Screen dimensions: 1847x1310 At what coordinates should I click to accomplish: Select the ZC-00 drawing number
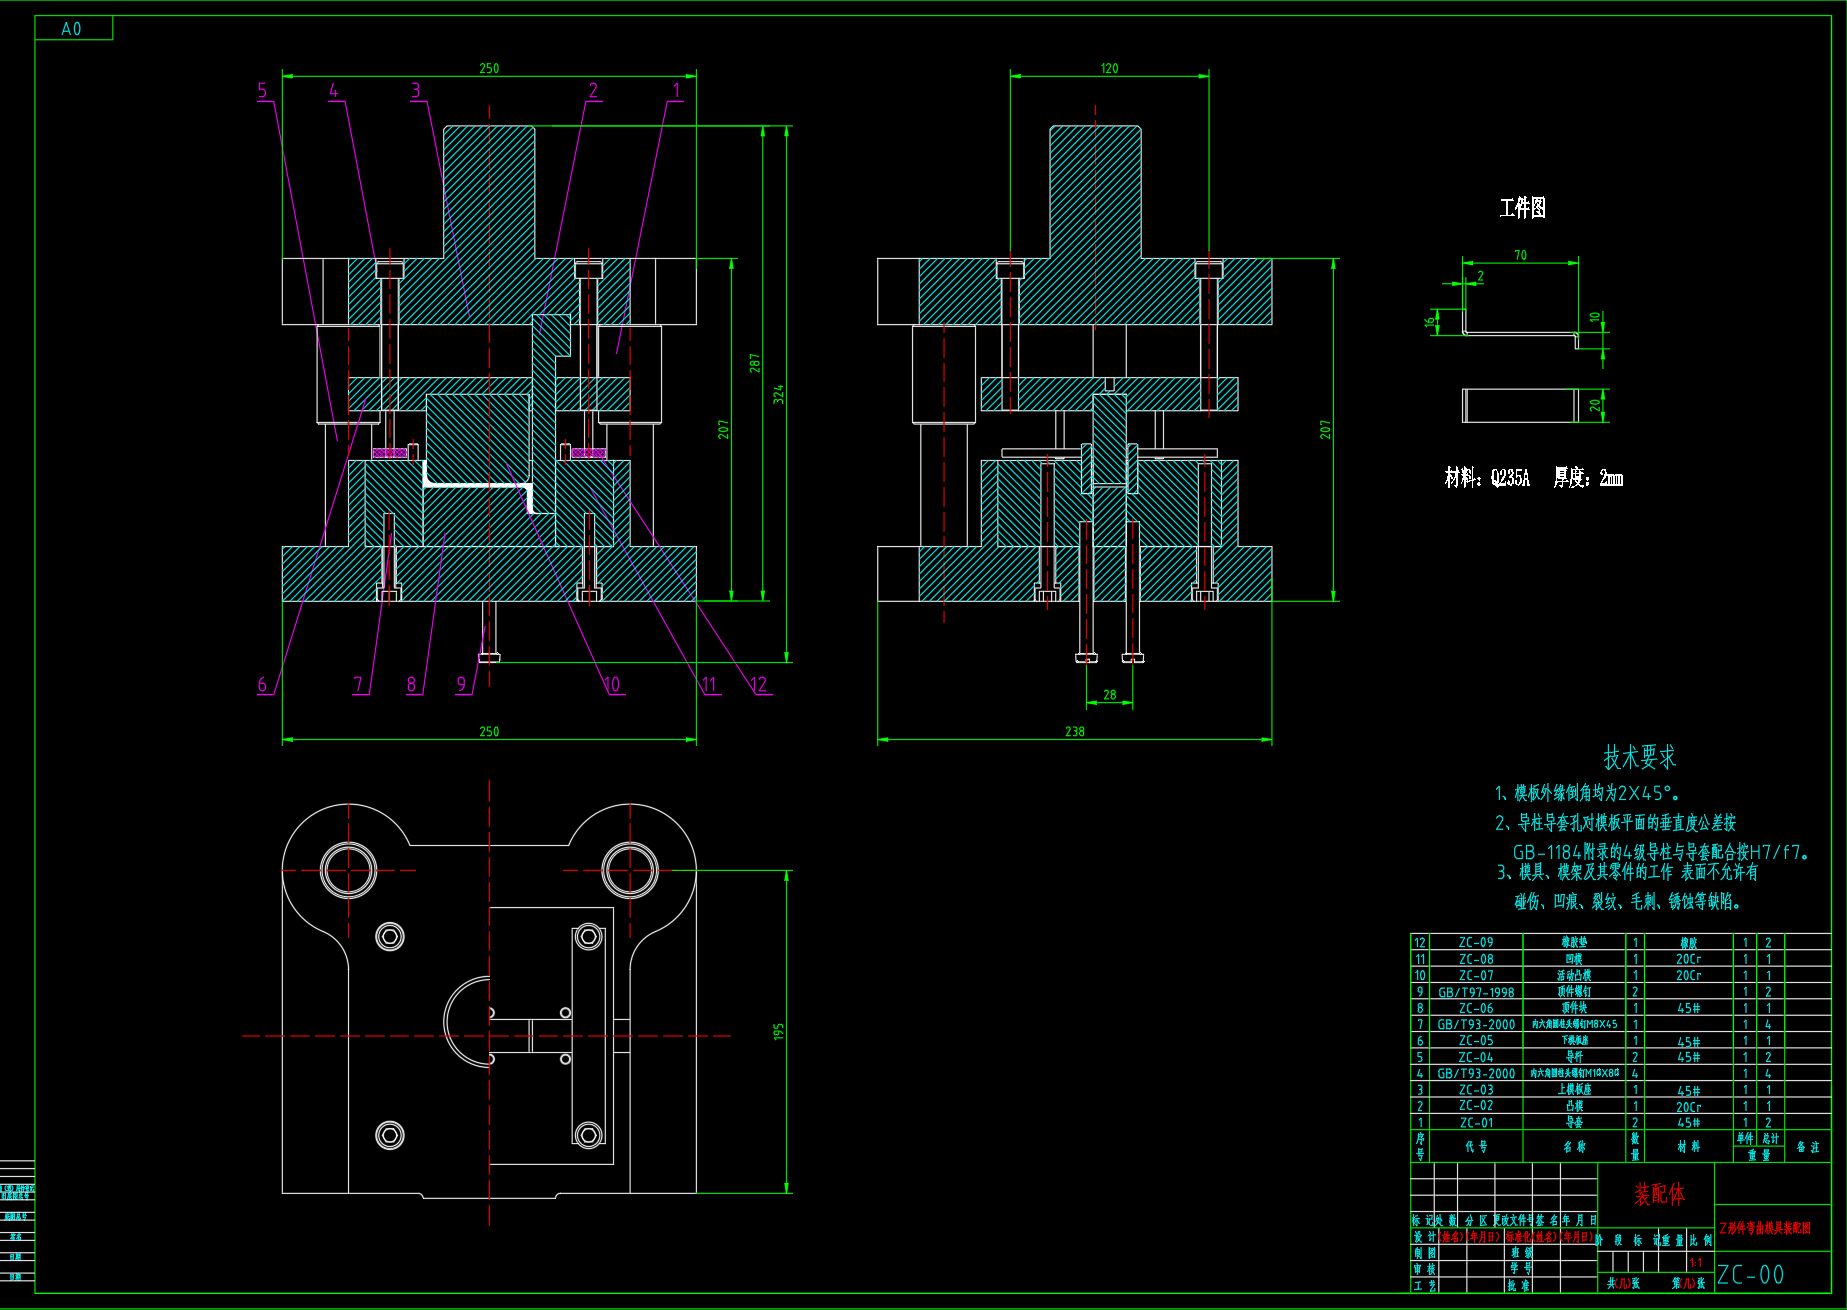coord(1751,1275)
